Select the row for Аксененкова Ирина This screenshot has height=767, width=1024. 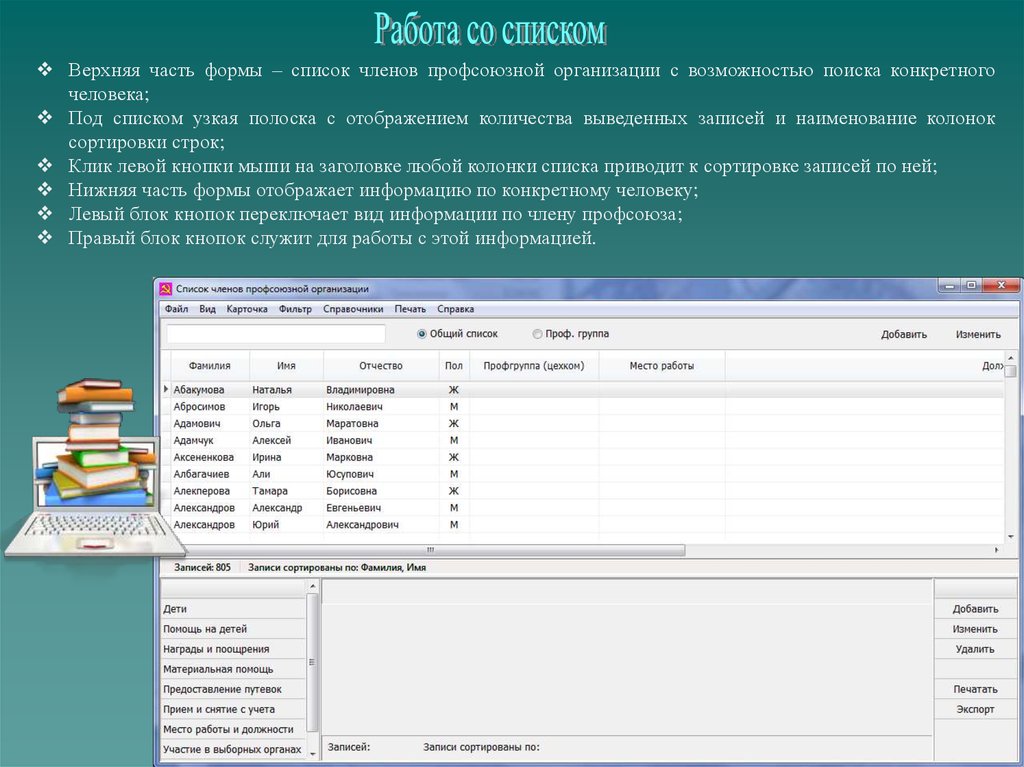click(300, 457)
